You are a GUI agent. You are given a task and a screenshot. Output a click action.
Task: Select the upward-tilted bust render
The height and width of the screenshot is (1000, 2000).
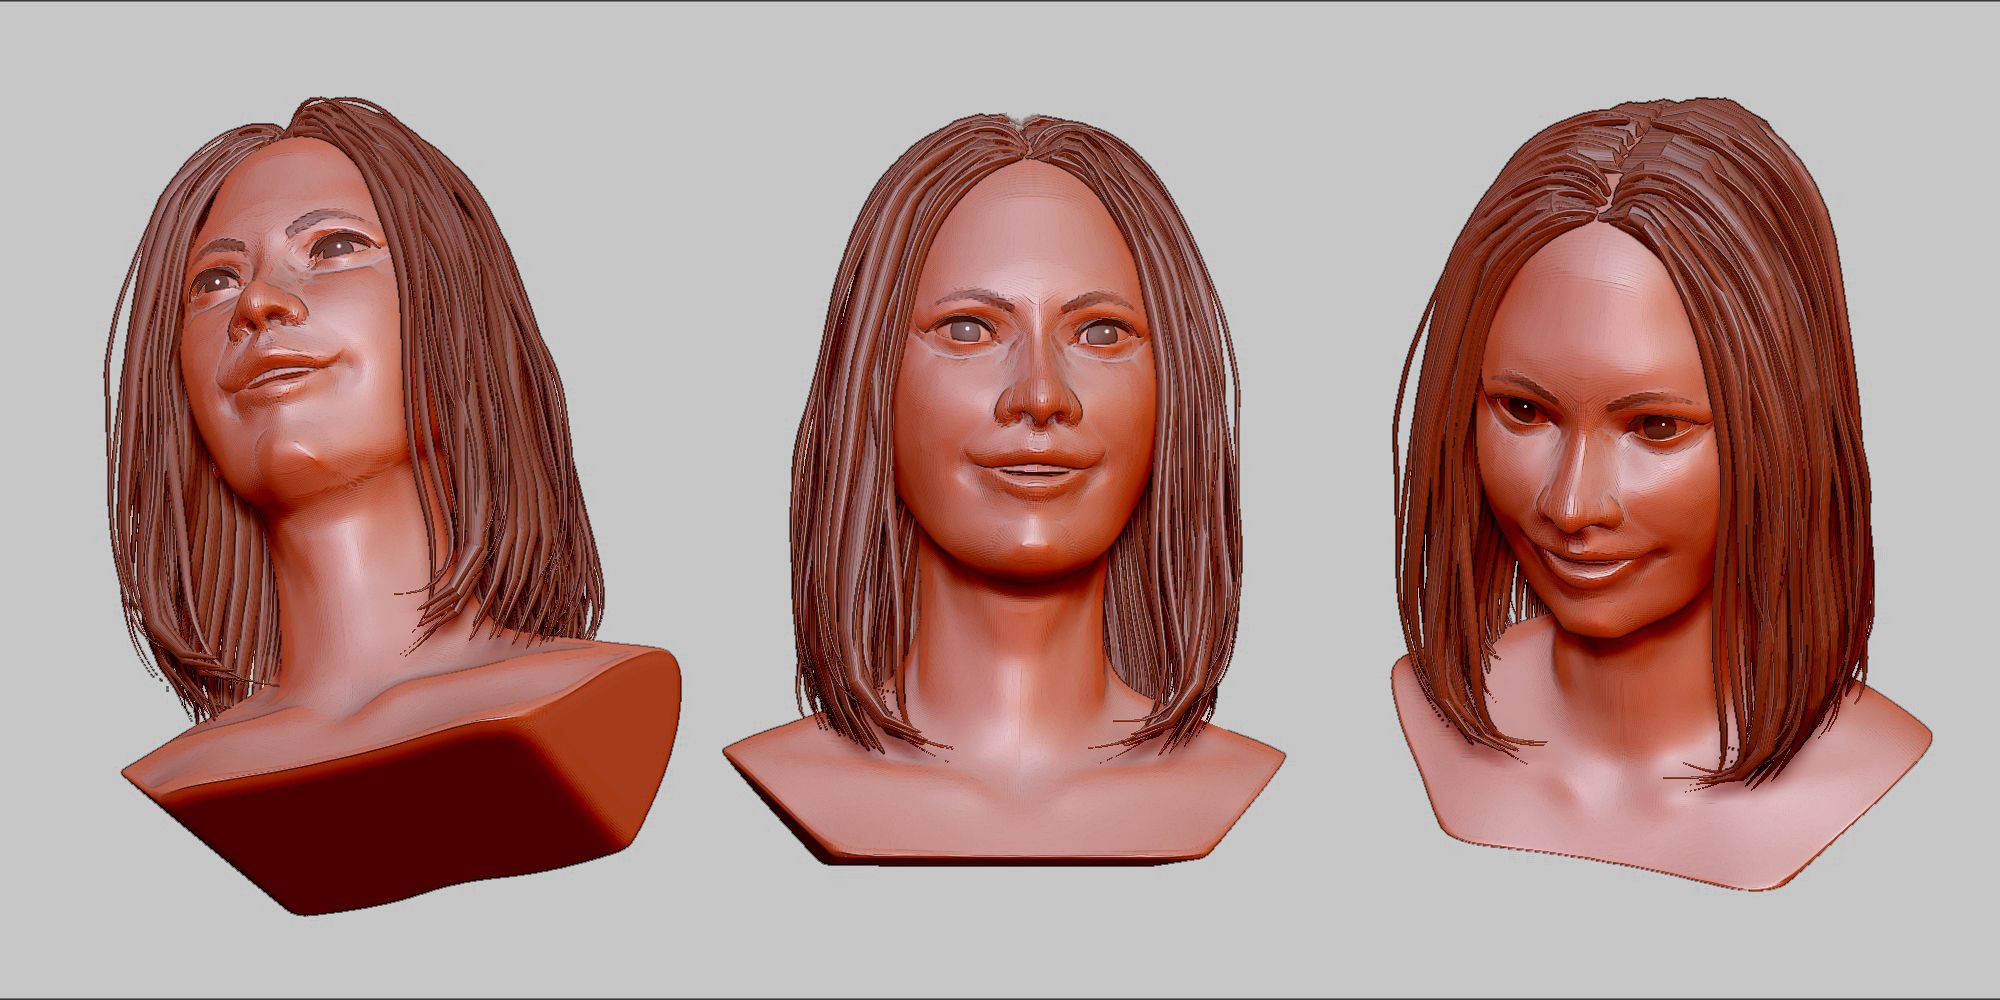coord(395,505)
